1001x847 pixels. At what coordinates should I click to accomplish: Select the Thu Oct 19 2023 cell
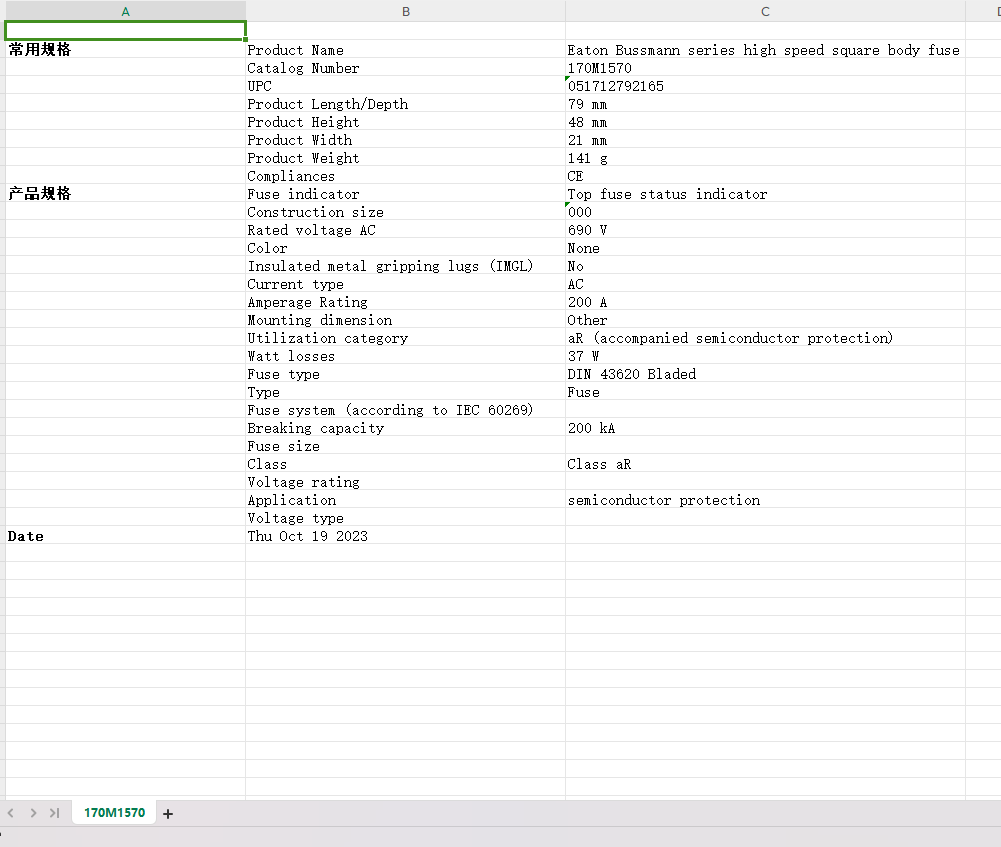click(405, 536)
